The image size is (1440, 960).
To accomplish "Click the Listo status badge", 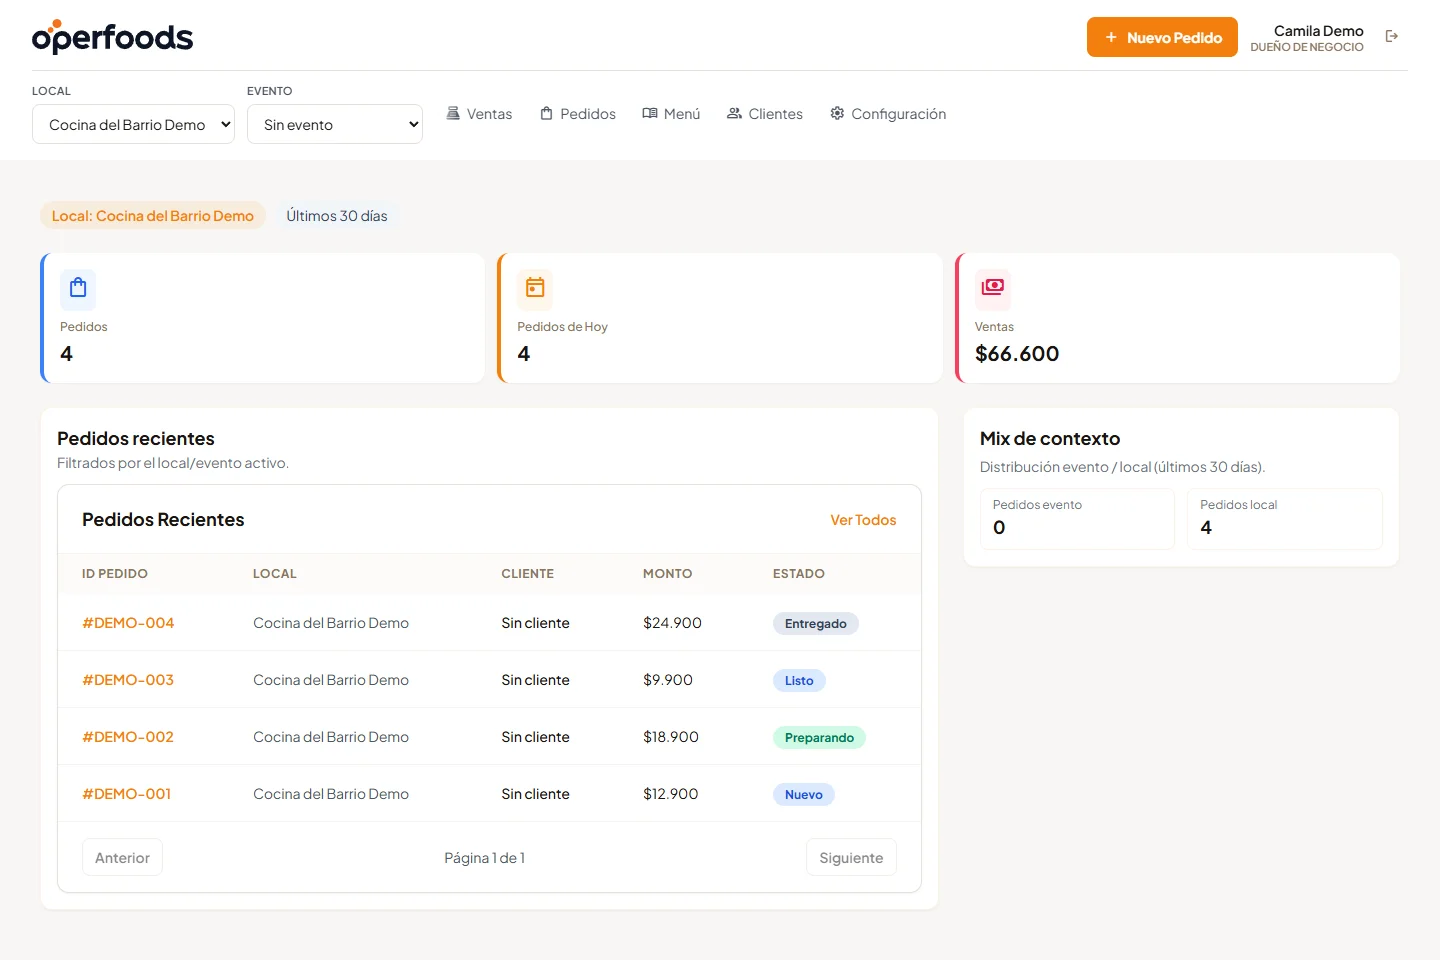I will pos(799,681).
